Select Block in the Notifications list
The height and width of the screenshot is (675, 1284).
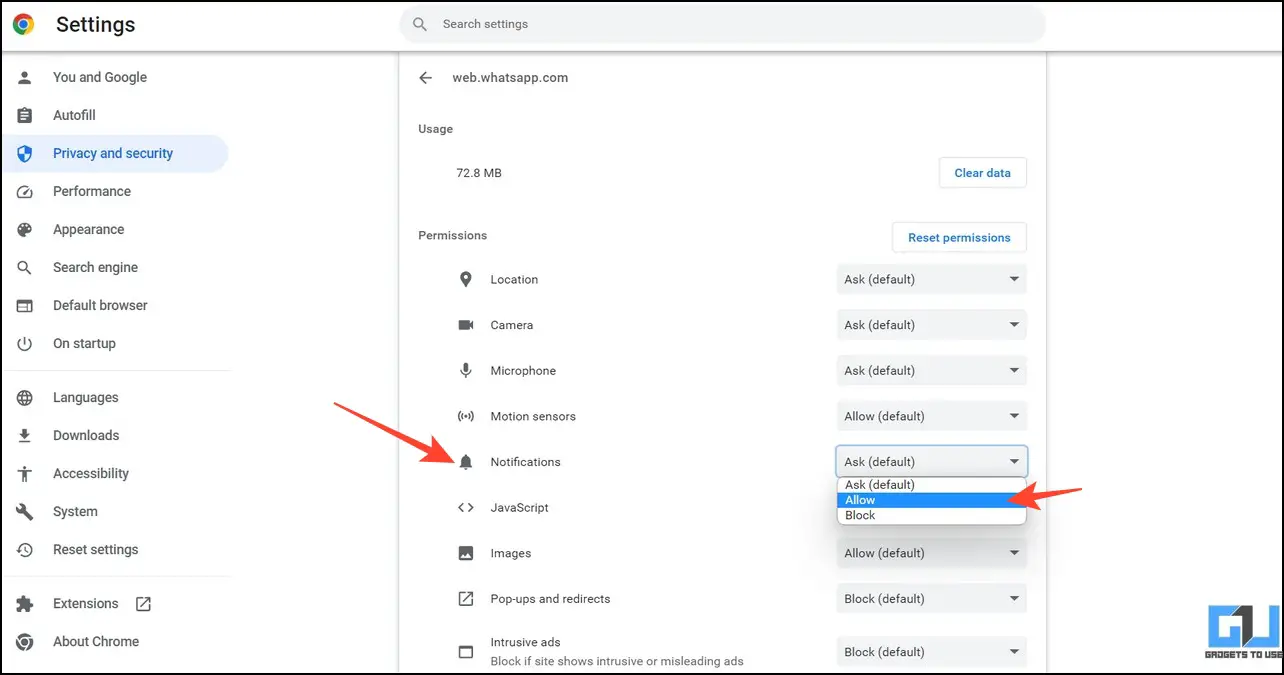[931, 516]
